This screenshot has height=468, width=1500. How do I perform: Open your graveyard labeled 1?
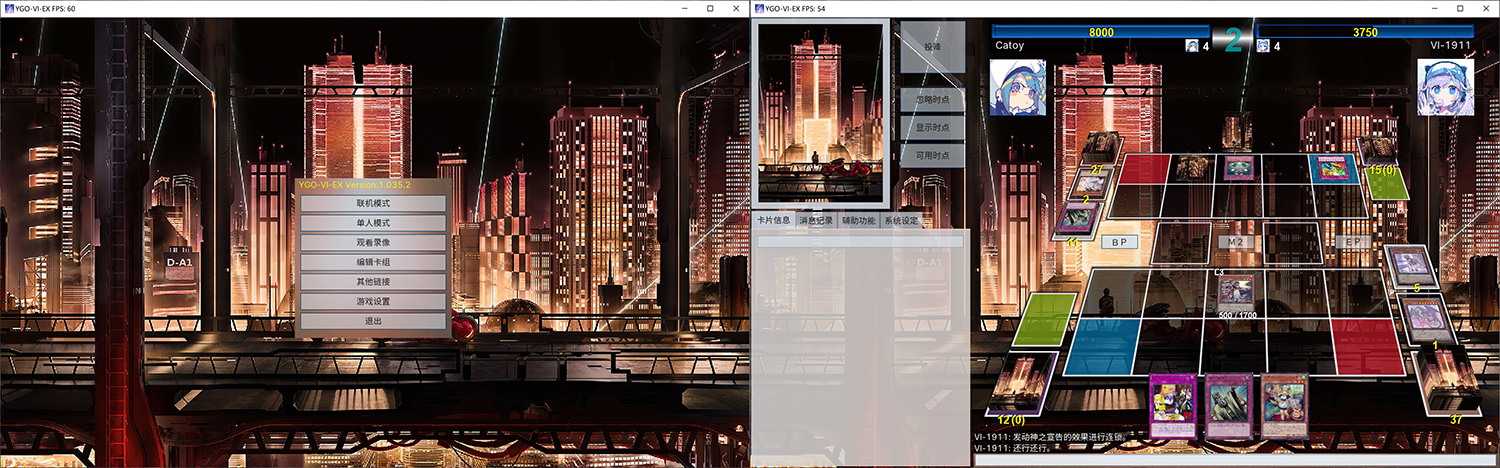coord(1429,318)
